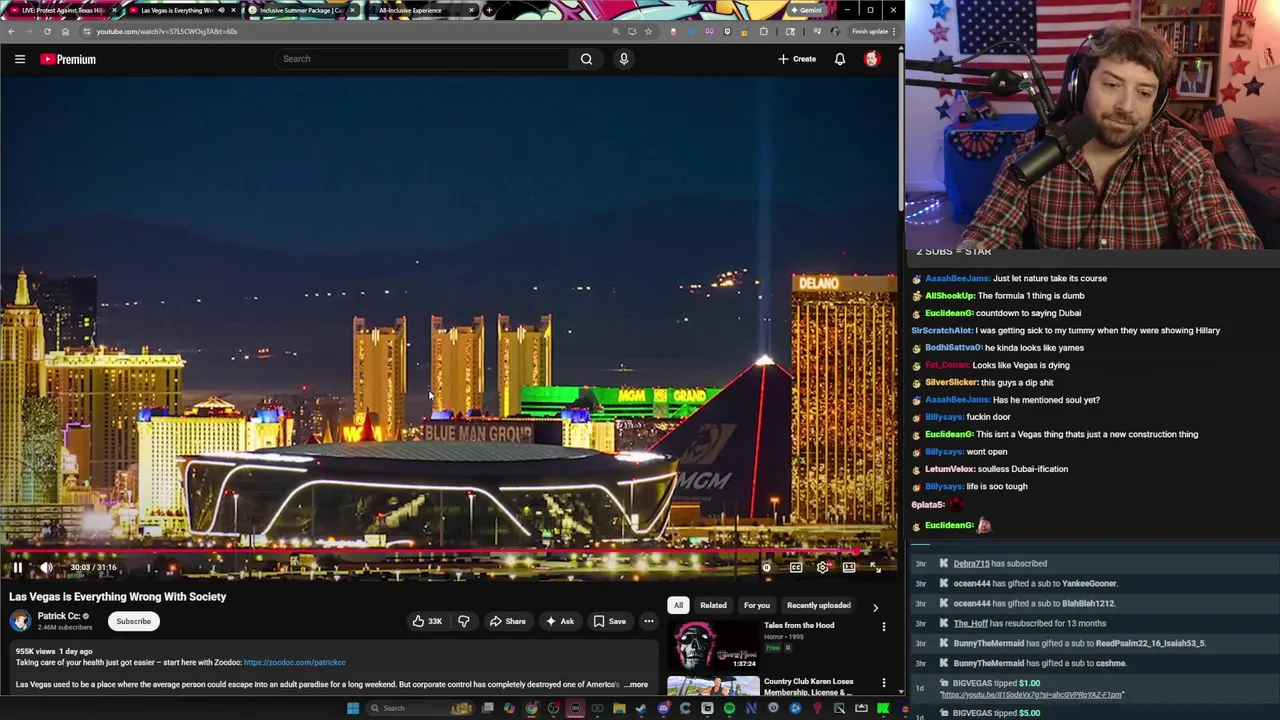Share this video

tap(507, 621)
